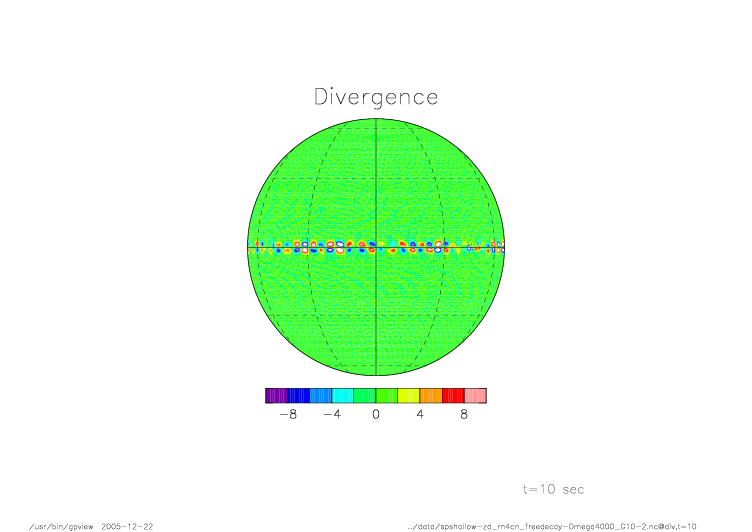Image resolution: width=752 pixels, height=532 pixels.
Task: Select the orange colorbar segment
Action: pyautogui.click(x=430, y=396)
